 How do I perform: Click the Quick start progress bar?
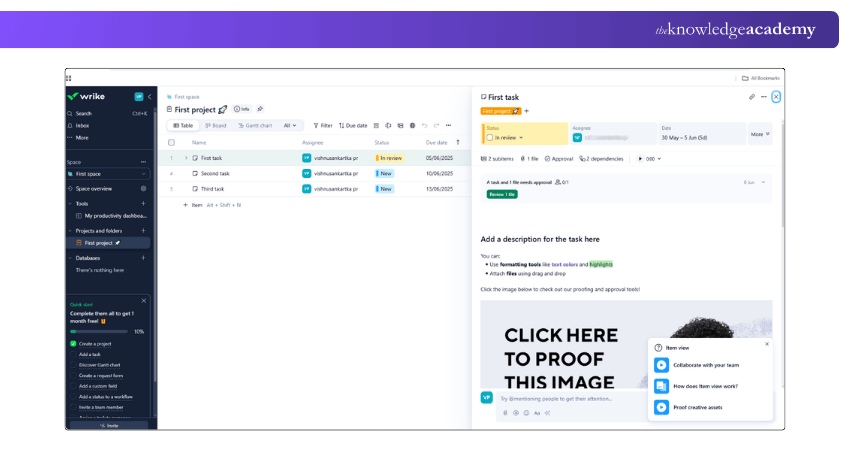(x=99, y=331)
